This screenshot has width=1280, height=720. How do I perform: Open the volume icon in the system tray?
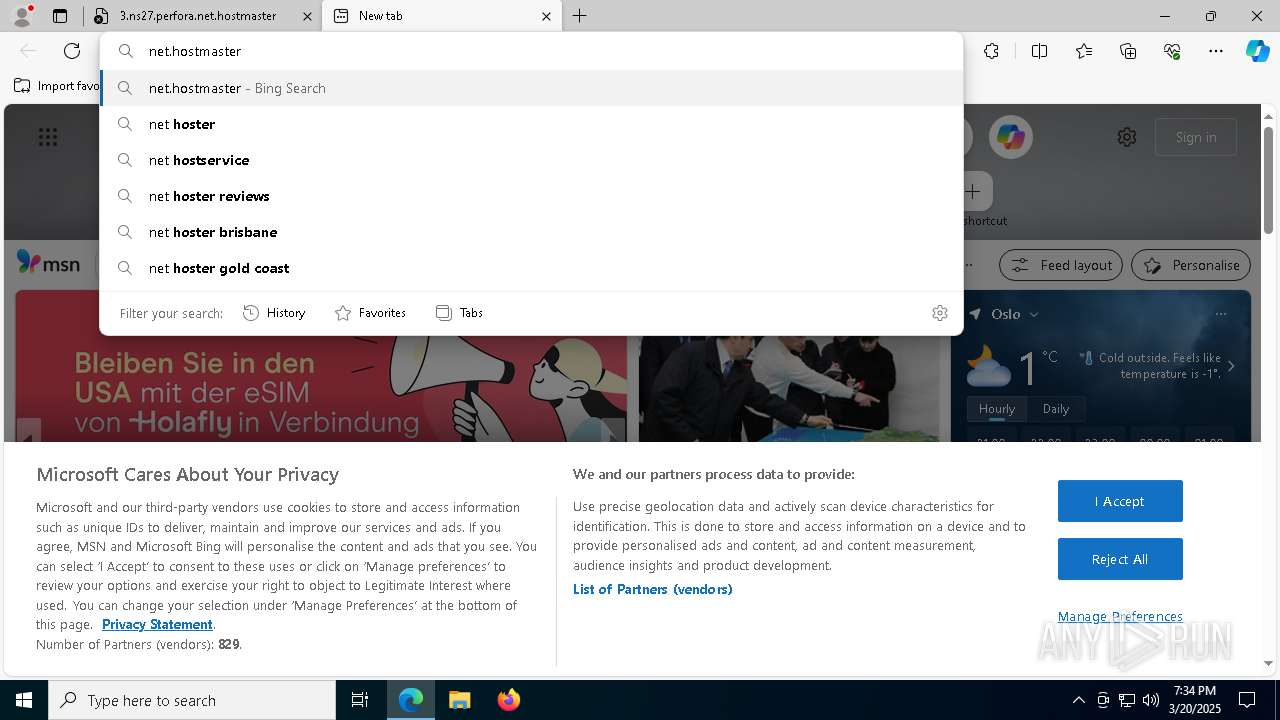tap(1150, 700)
